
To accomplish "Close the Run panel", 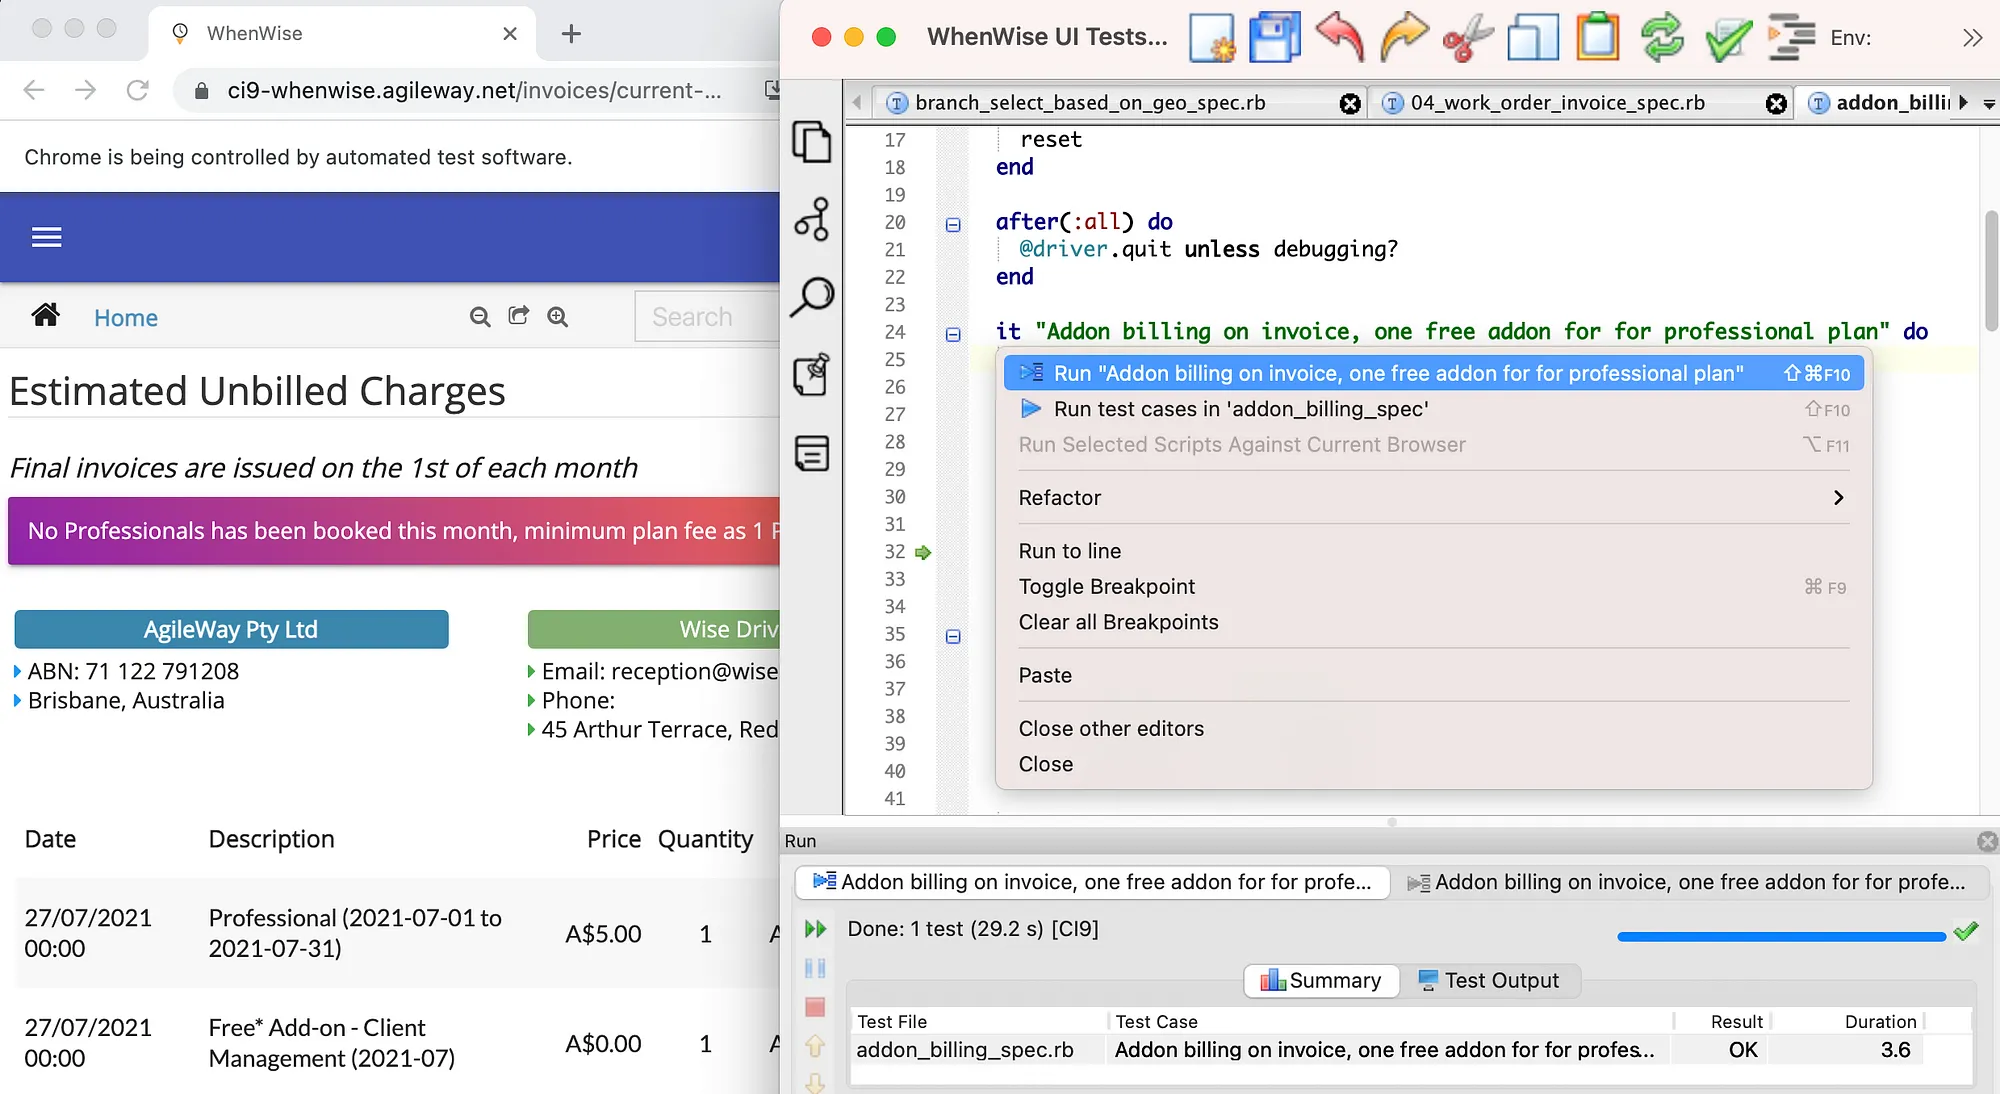I will click(1988, 842).
